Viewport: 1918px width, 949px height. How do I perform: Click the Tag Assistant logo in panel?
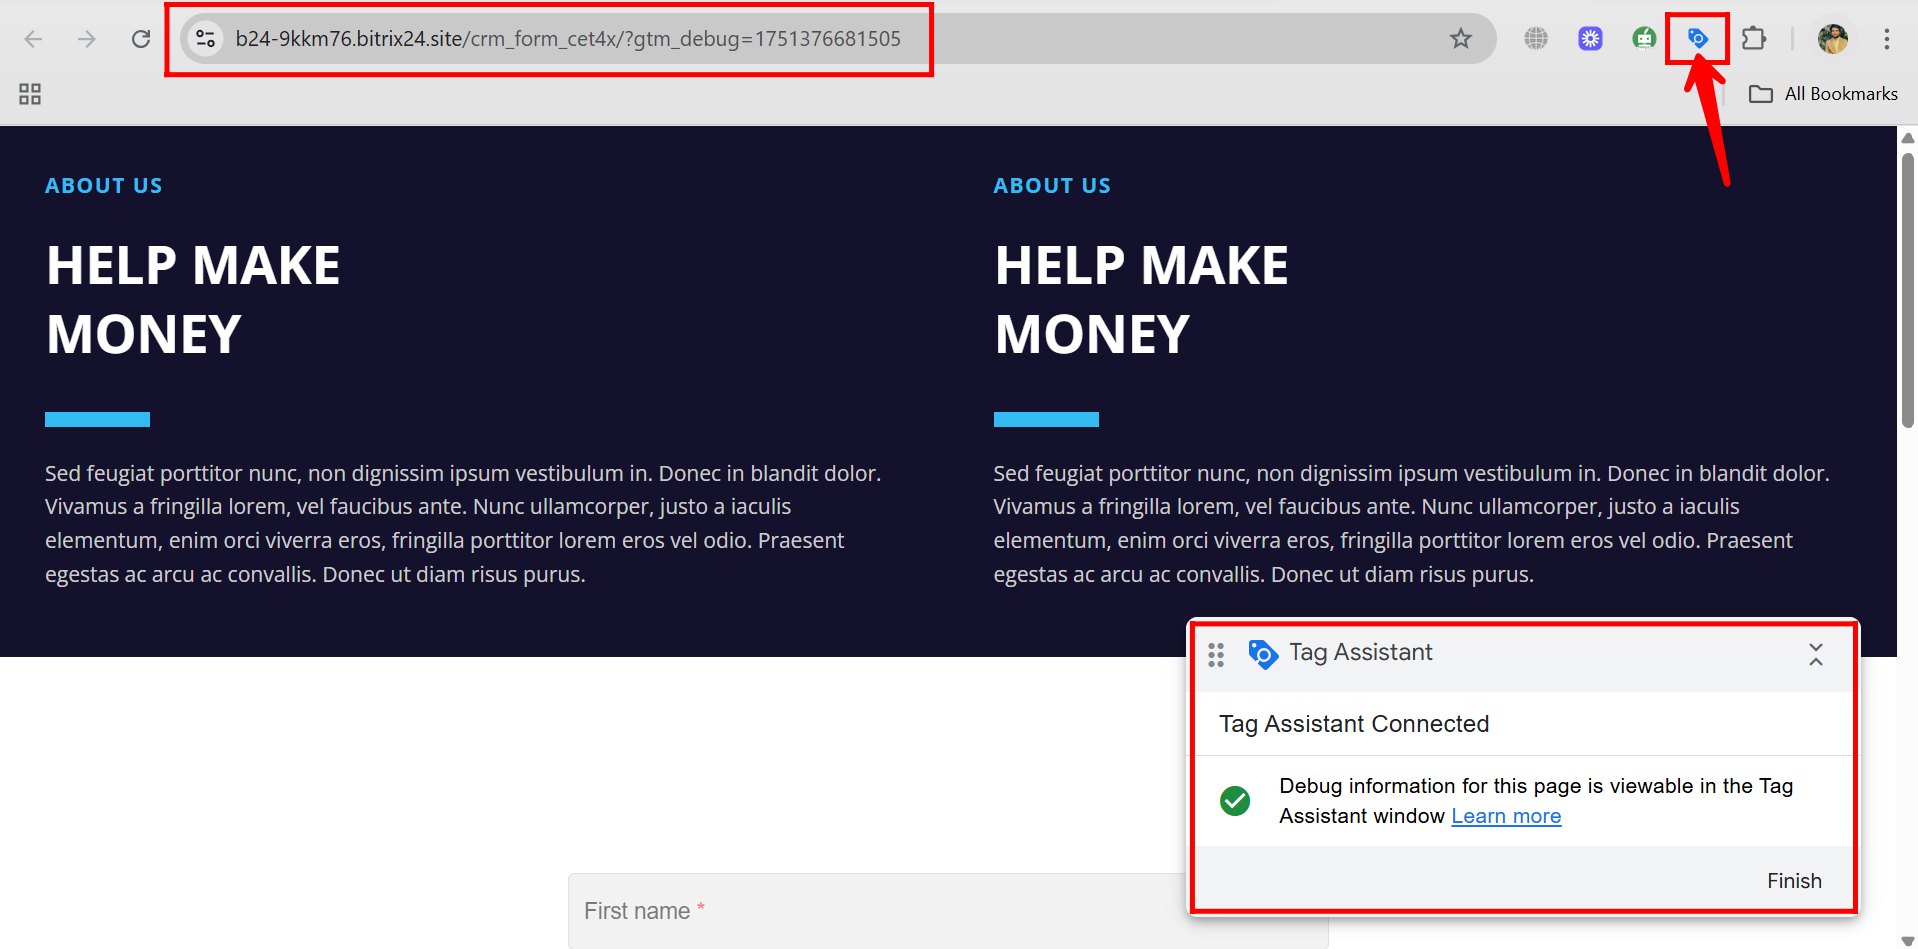1263,655
